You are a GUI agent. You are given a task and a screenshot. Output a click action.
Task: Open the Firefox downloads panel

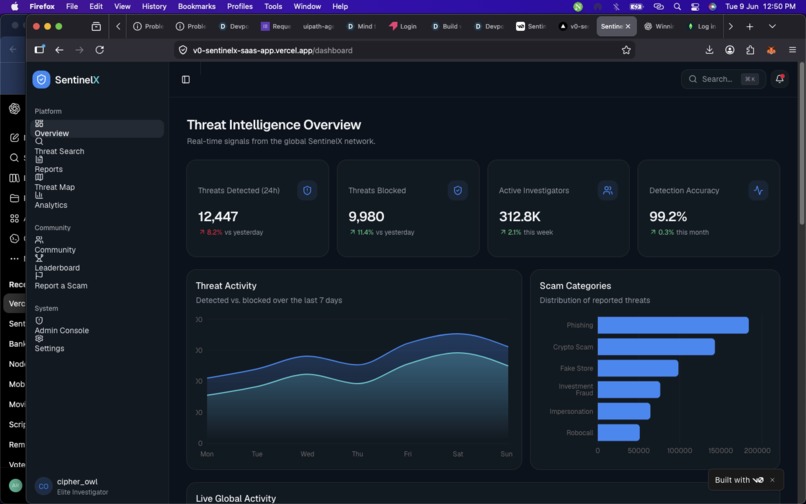point(709,50)
